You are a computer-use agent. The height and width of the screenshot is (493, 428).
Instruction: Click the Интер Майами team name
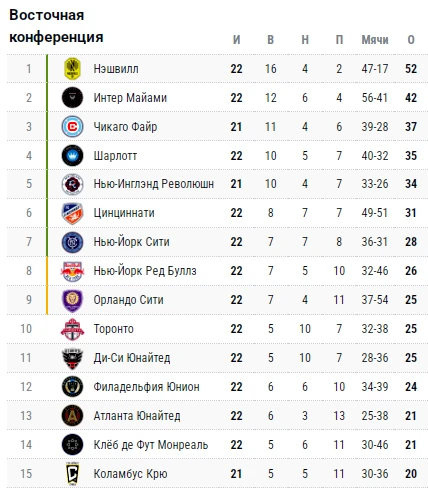coord(130,98)
